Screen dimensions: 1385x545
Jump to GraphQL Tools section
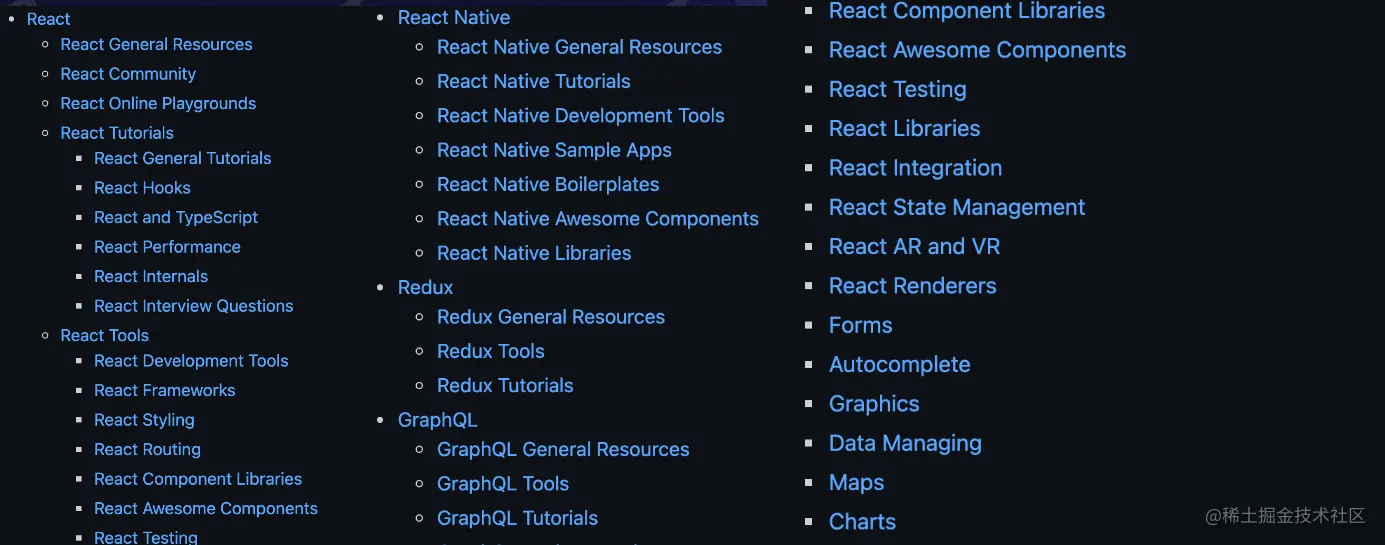click(x=503, y=484)
